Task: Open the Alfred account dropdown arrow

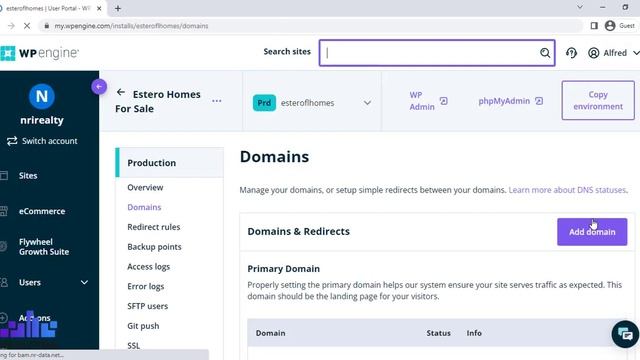Action: pos(636,53)
